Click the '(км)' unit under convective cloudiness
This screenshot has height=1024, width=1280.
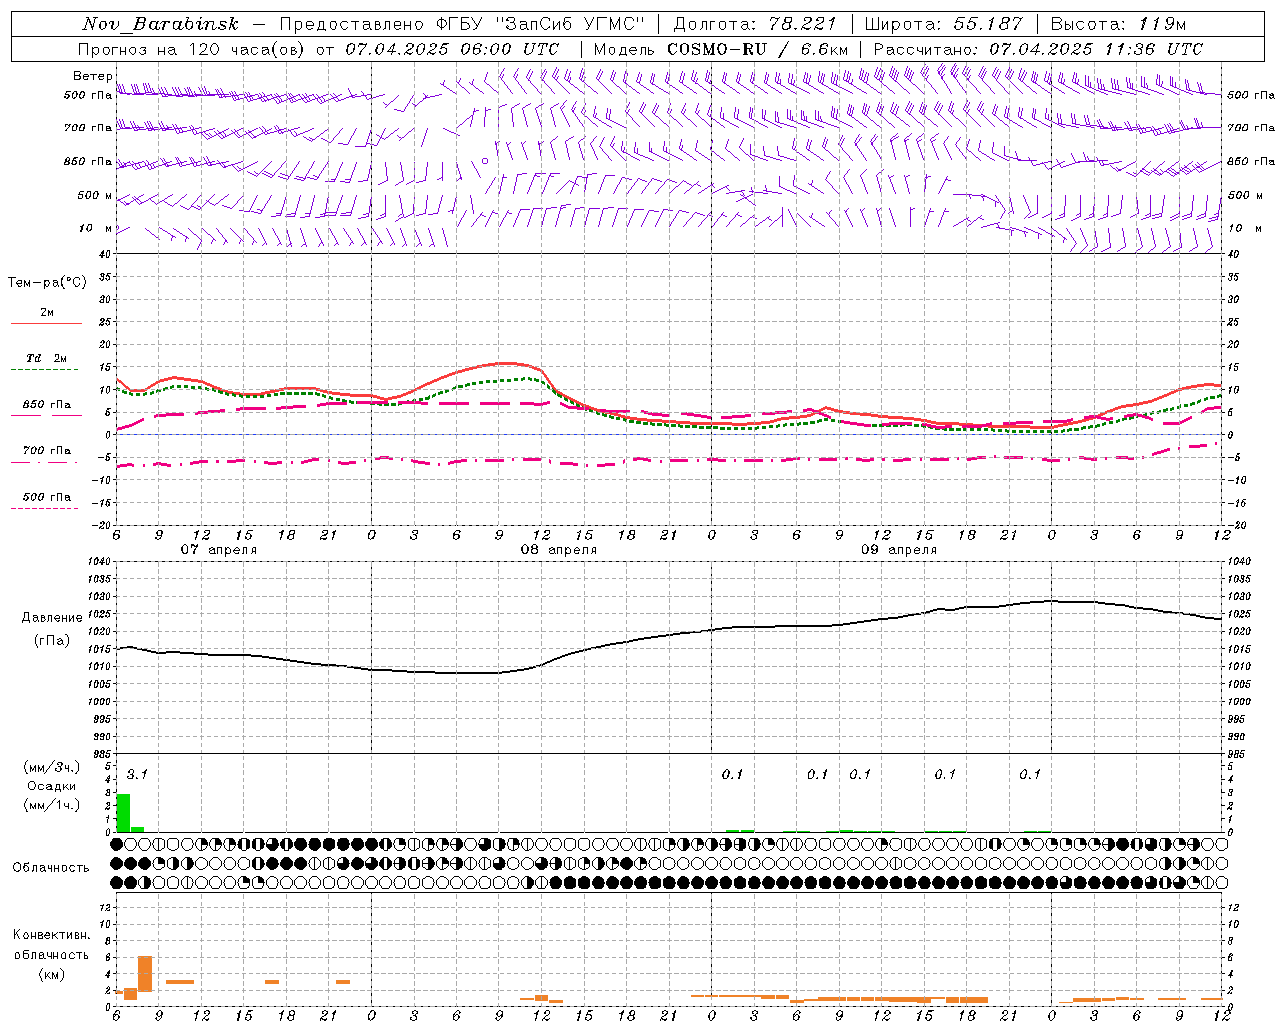coord(51,974)
